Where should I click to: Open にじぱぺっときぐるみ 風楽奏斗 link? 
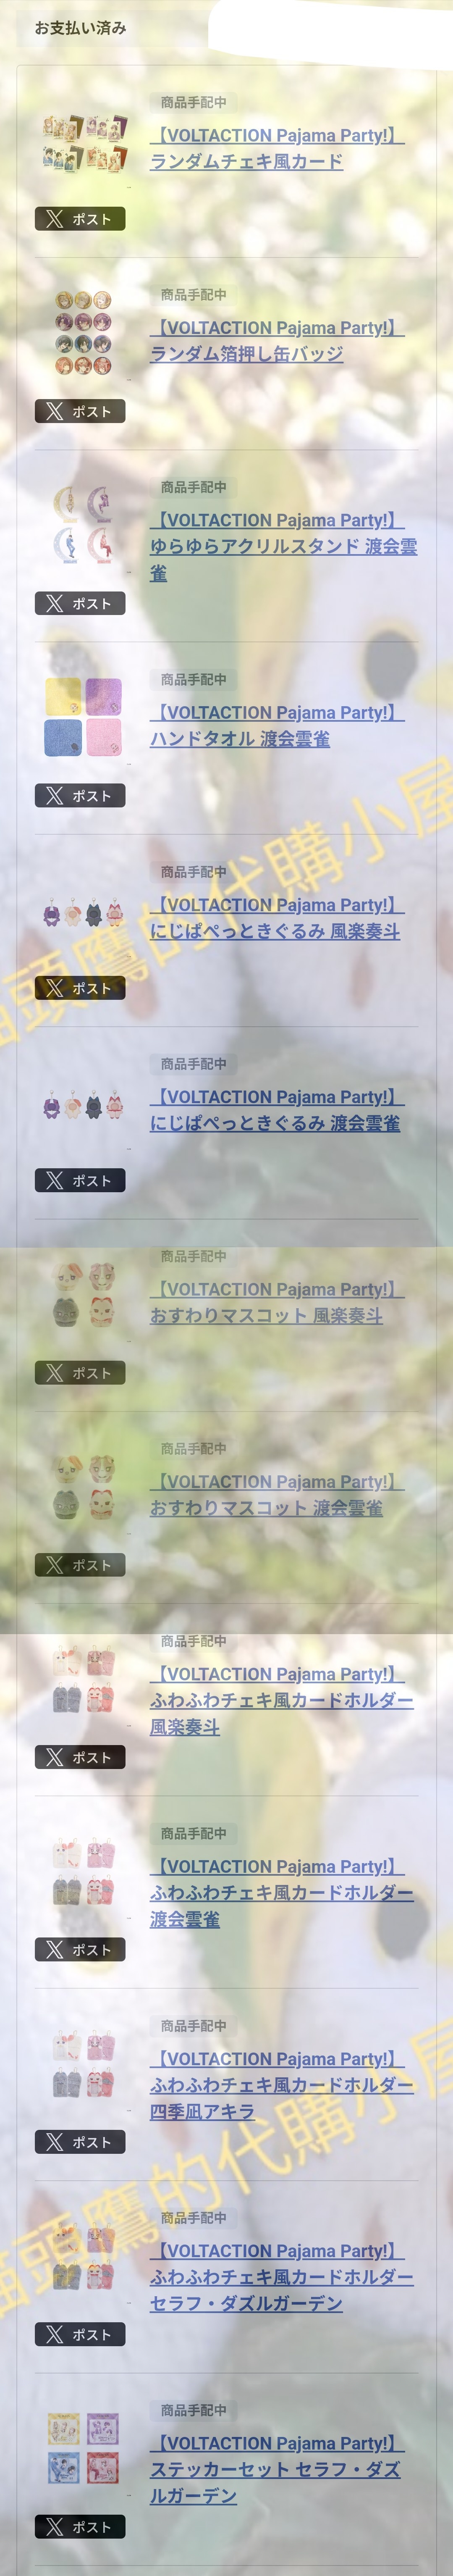click(x=277, y=917)
